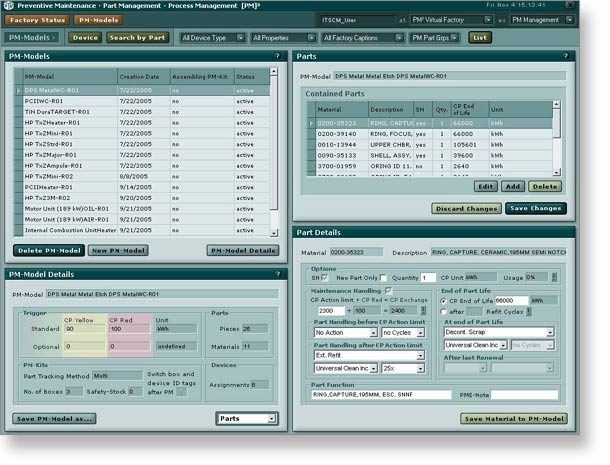Open help icon in Part Details header
The width and height of the screenshot is (610, 465).
[567, 233]
